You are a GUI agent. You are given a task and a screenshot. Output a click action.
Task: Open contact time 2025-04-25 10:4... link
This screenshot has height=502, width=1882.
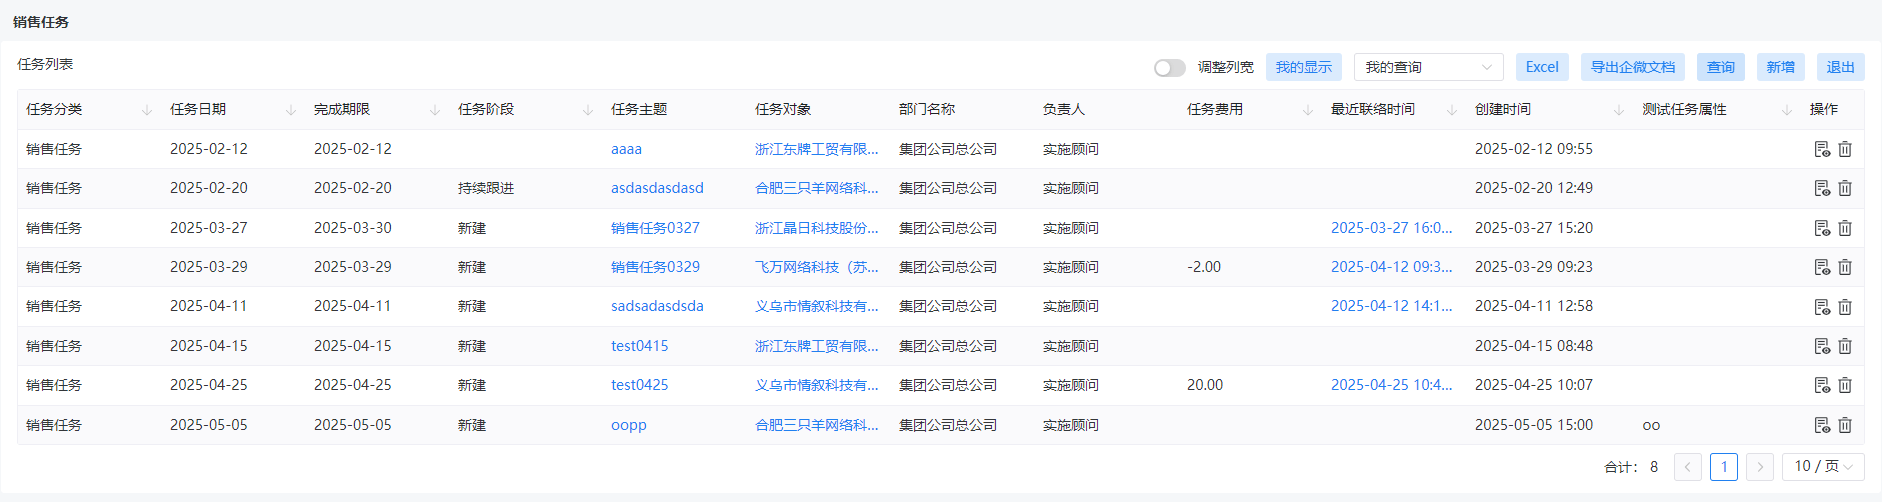point(1391,385)
